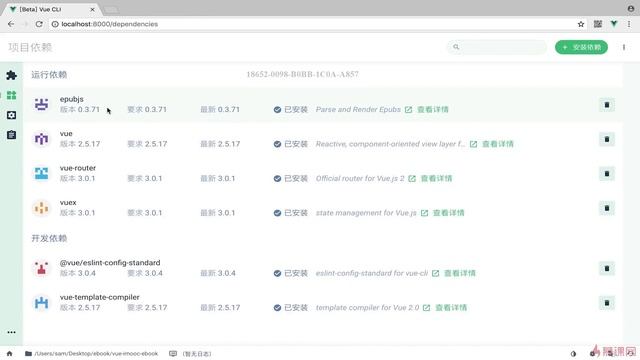Click 'template compiler for Vue 2.0' description
Screen dimensions: 640x360
coord(367,307)
